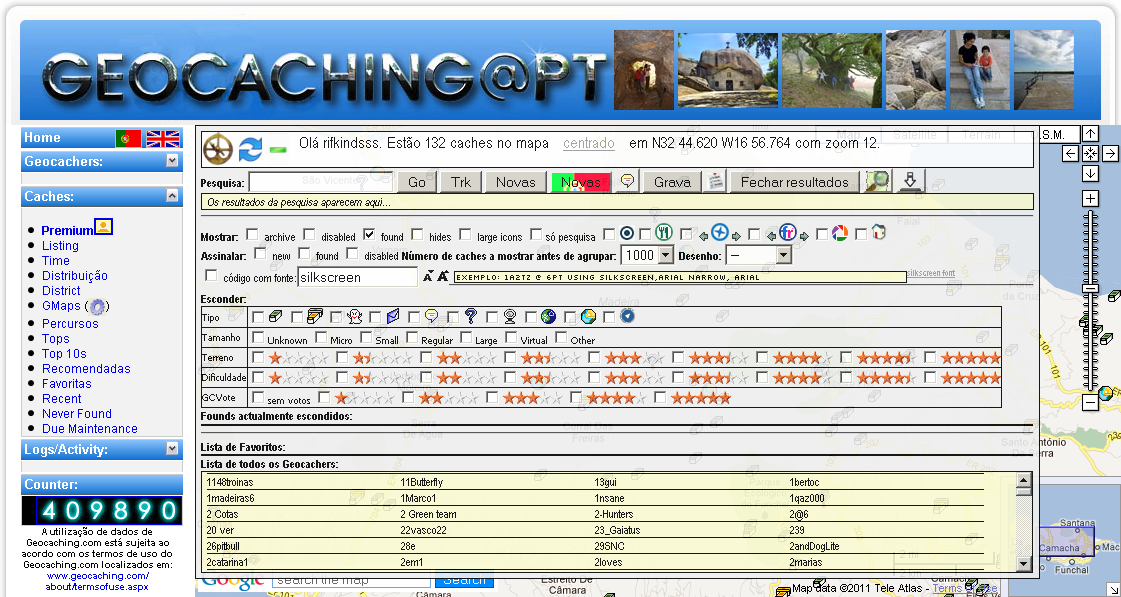Click the green minus collapse icon
The image size is (1121, 597).
point(278,150)
